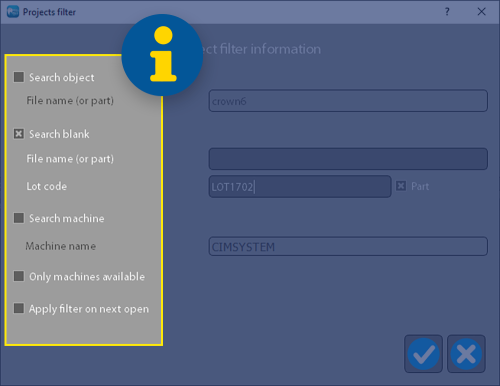500x386 pixels.
Task: Click the machine name field CIMSYSTEM
Action: [x=348, y=247]
